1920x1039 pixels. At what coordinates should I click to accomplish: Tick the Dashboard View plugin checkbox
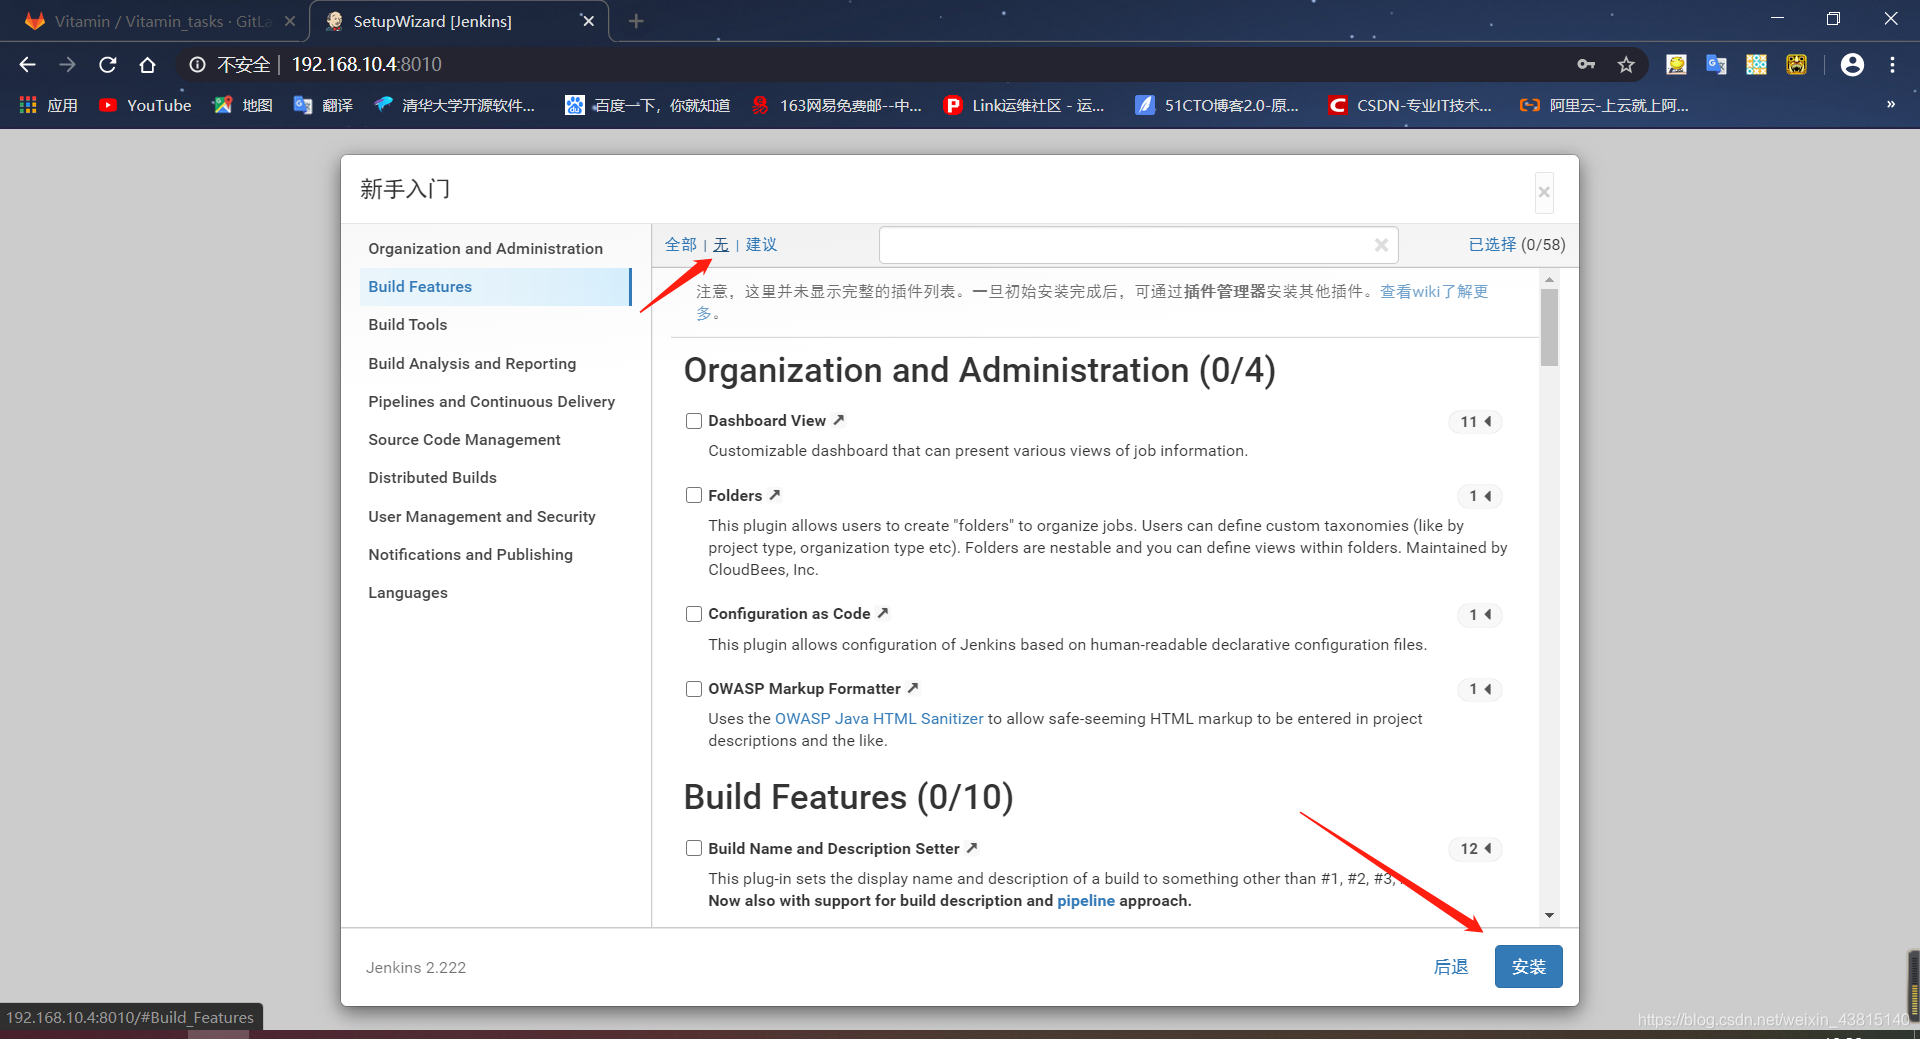[x=694, y=421]
